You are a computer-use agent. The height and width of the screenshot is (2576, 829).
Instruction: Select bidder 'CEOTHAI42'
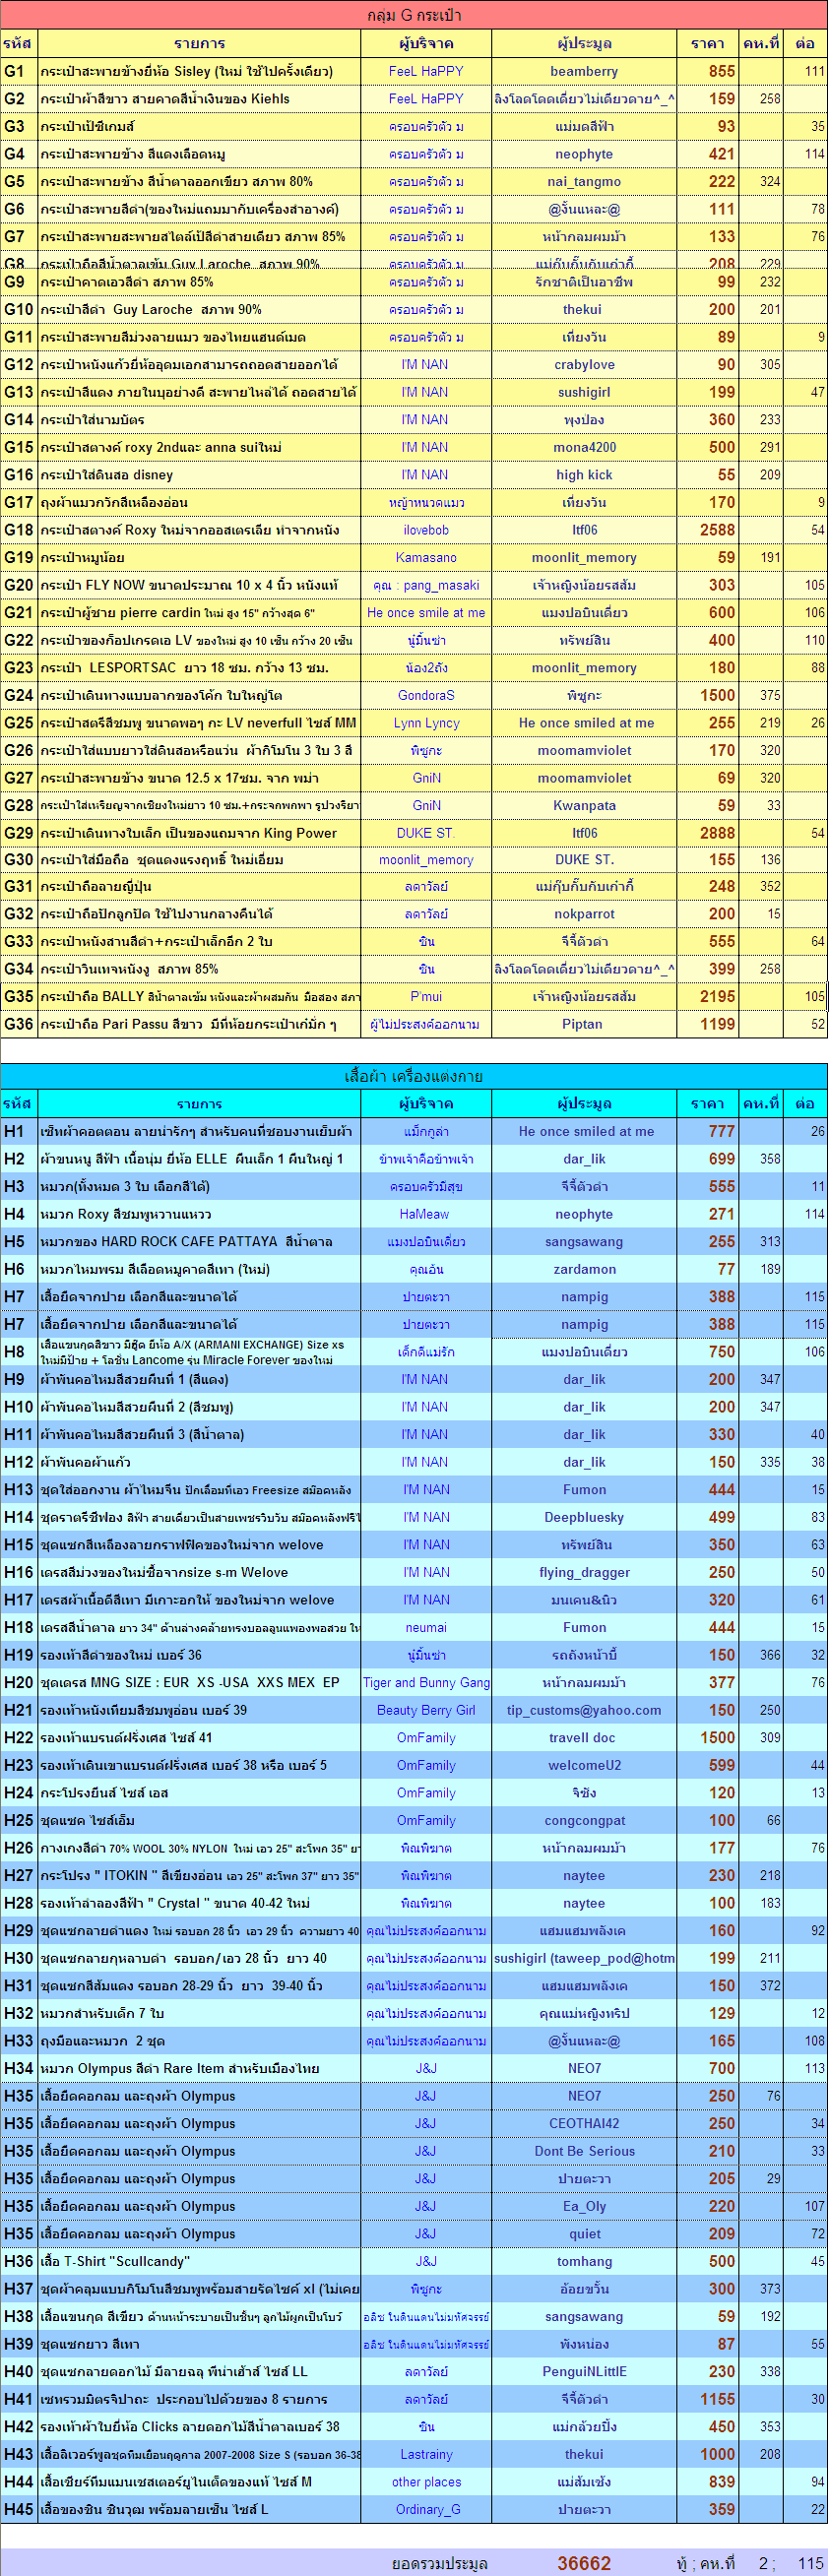tap(584, 2123)
